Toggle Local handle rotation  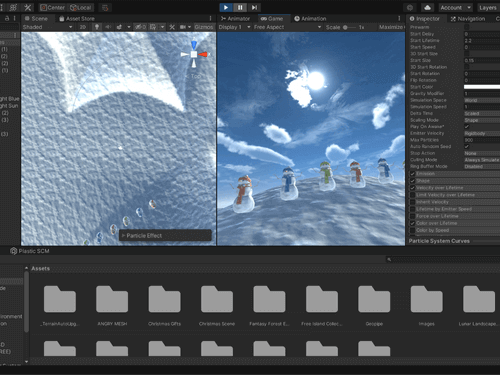pos(81,7)
